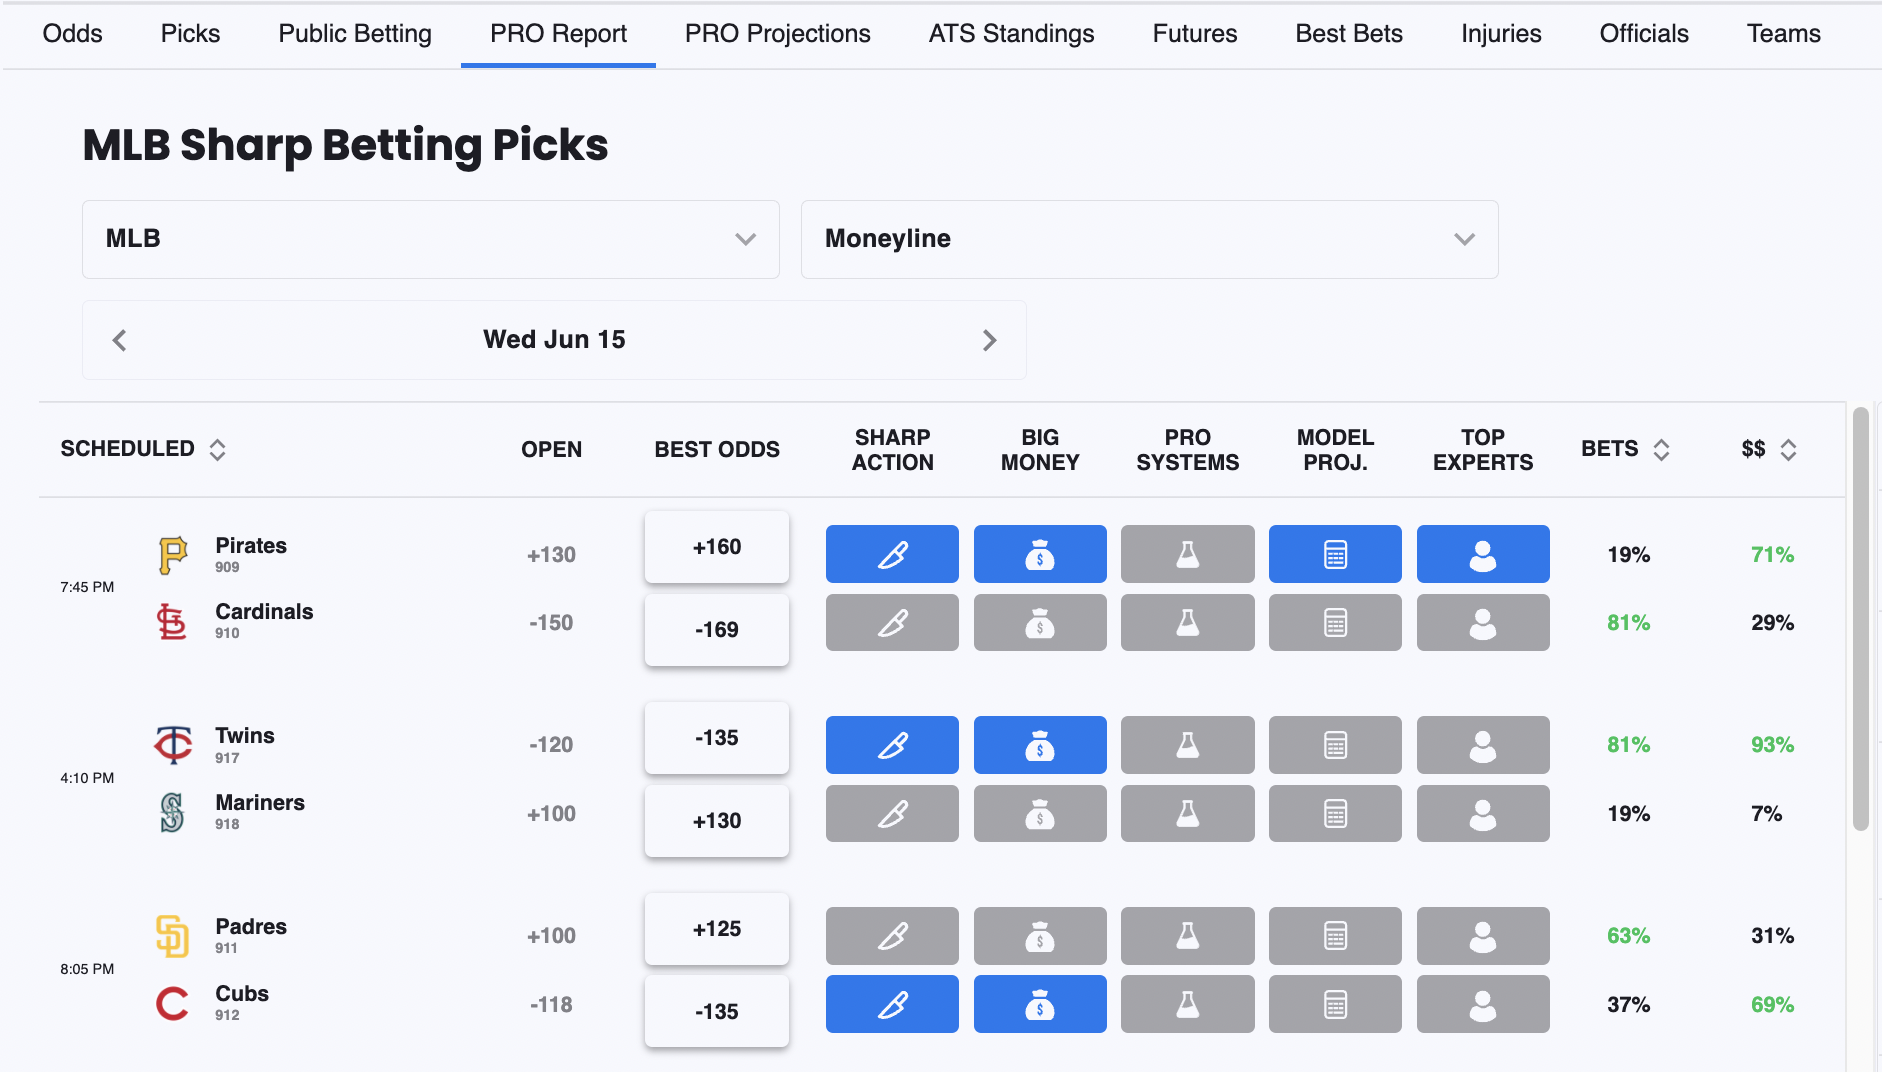
Task: Click the Twins Big Money bag icon
Action: point(1039,745)
